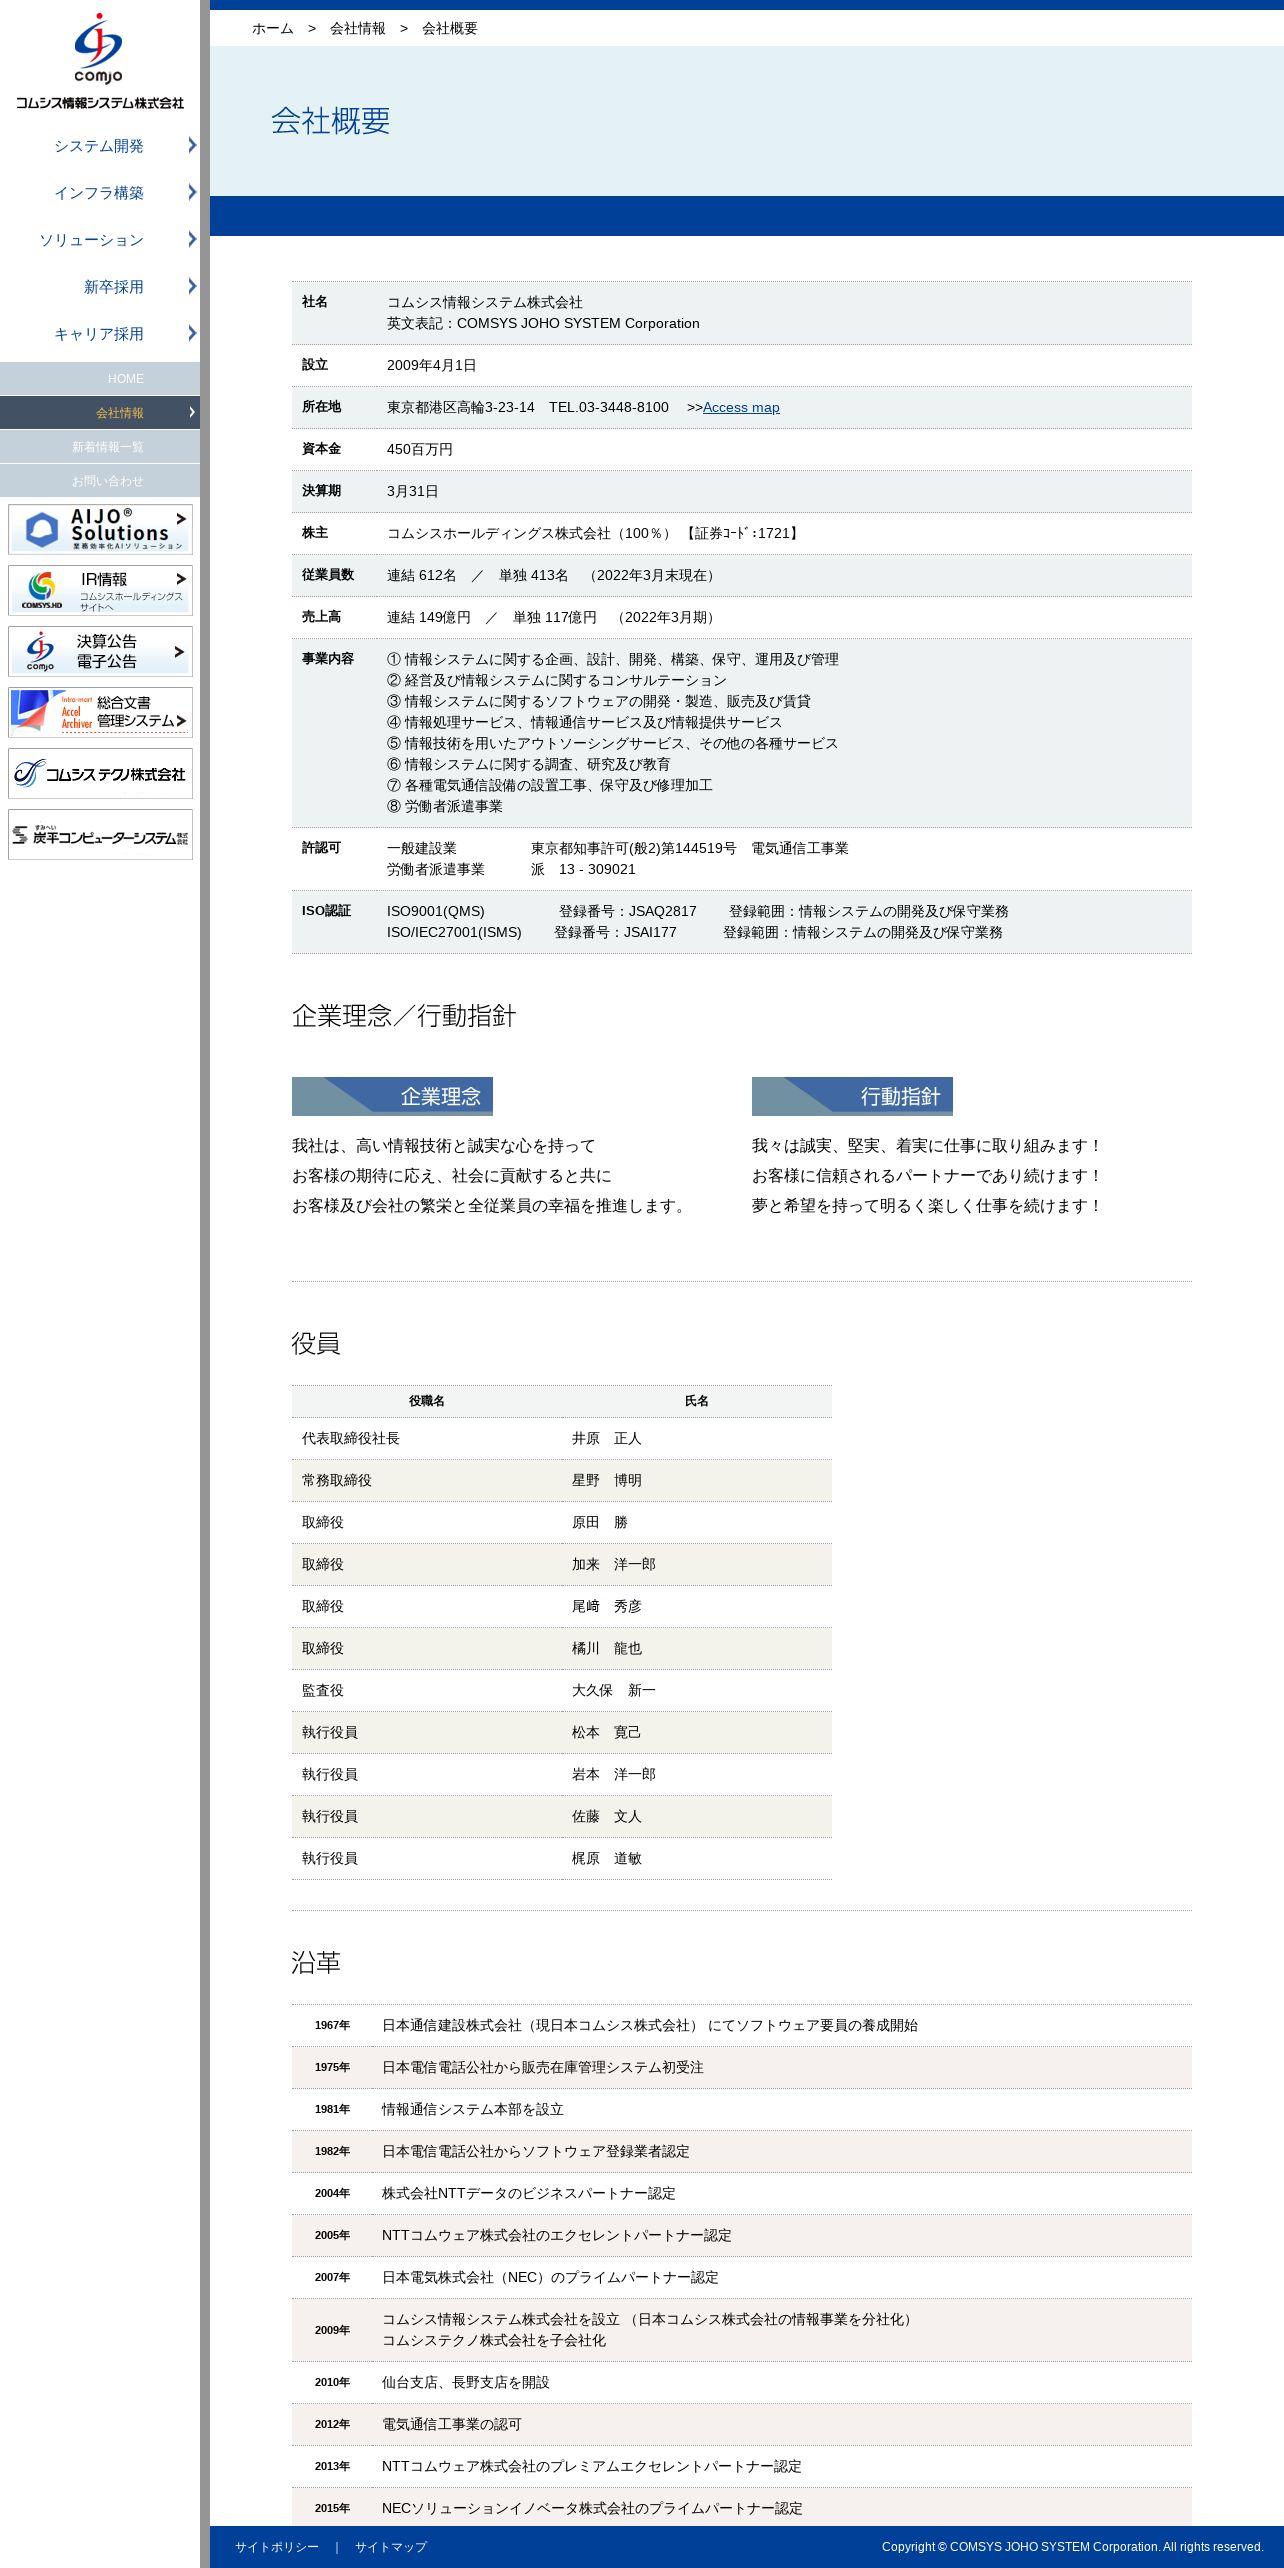Viewport: 1284px width, 2568px height.
Task: Go to HOME in the sidebar
Action: [x=100, y=379]
